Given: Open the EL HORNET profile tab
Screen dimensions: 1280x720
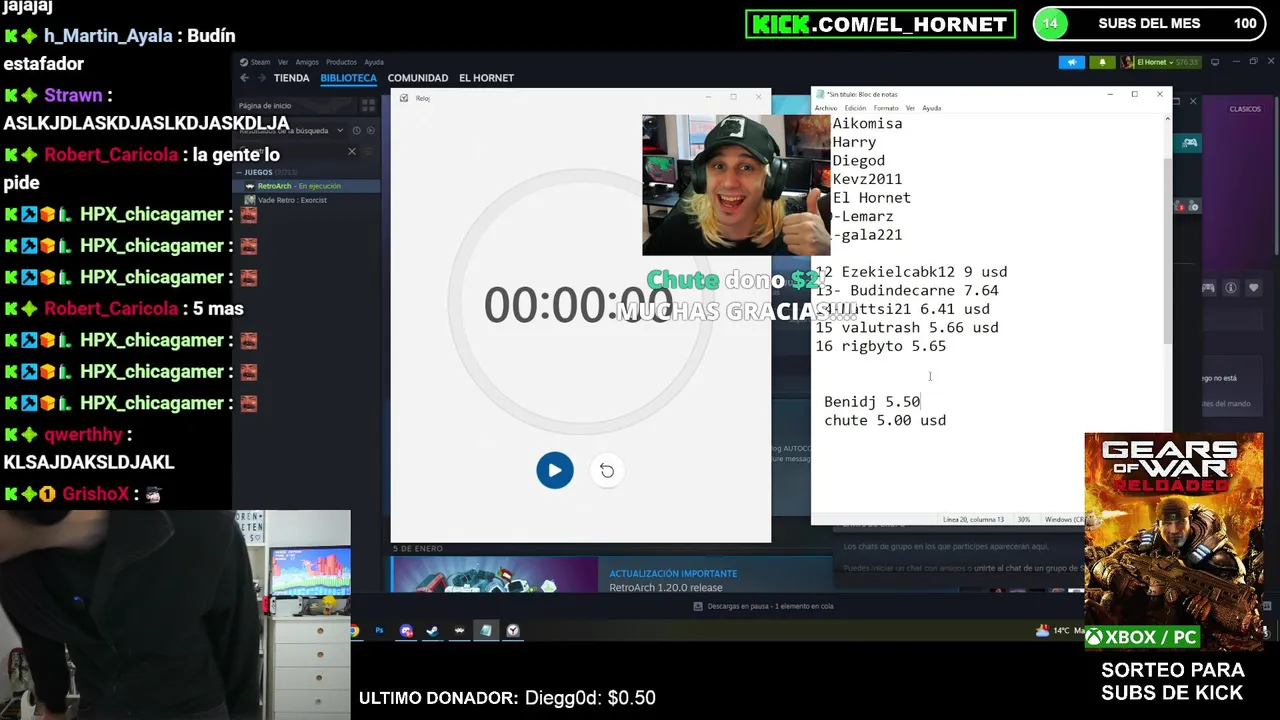Looking at the screenshot, I should (486, 78).
